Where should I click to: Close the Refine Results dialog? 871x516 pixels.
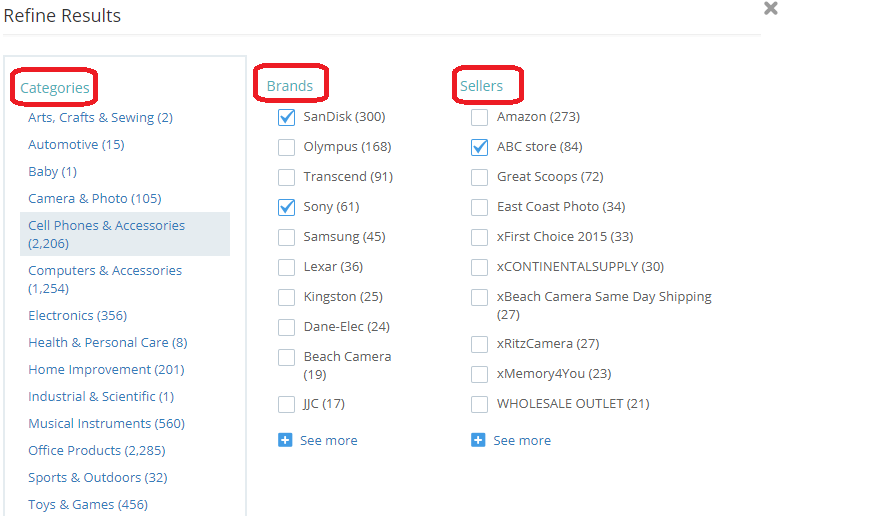pos(770,9)
